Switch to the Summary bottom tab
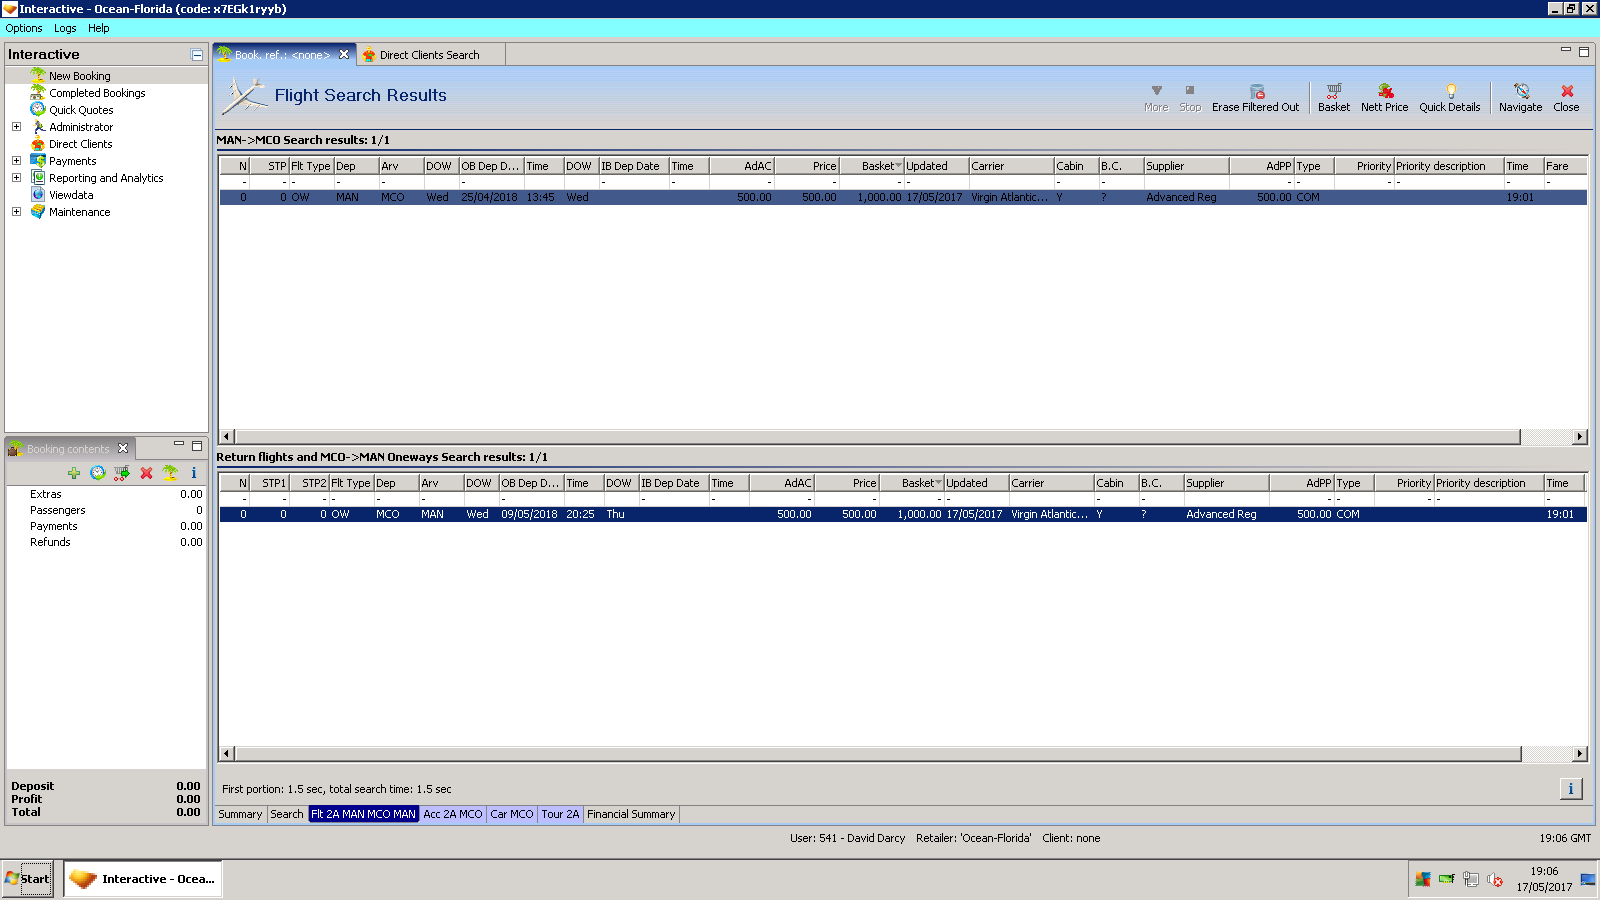This screenshot has width=1600, height=900. [240, 814]
